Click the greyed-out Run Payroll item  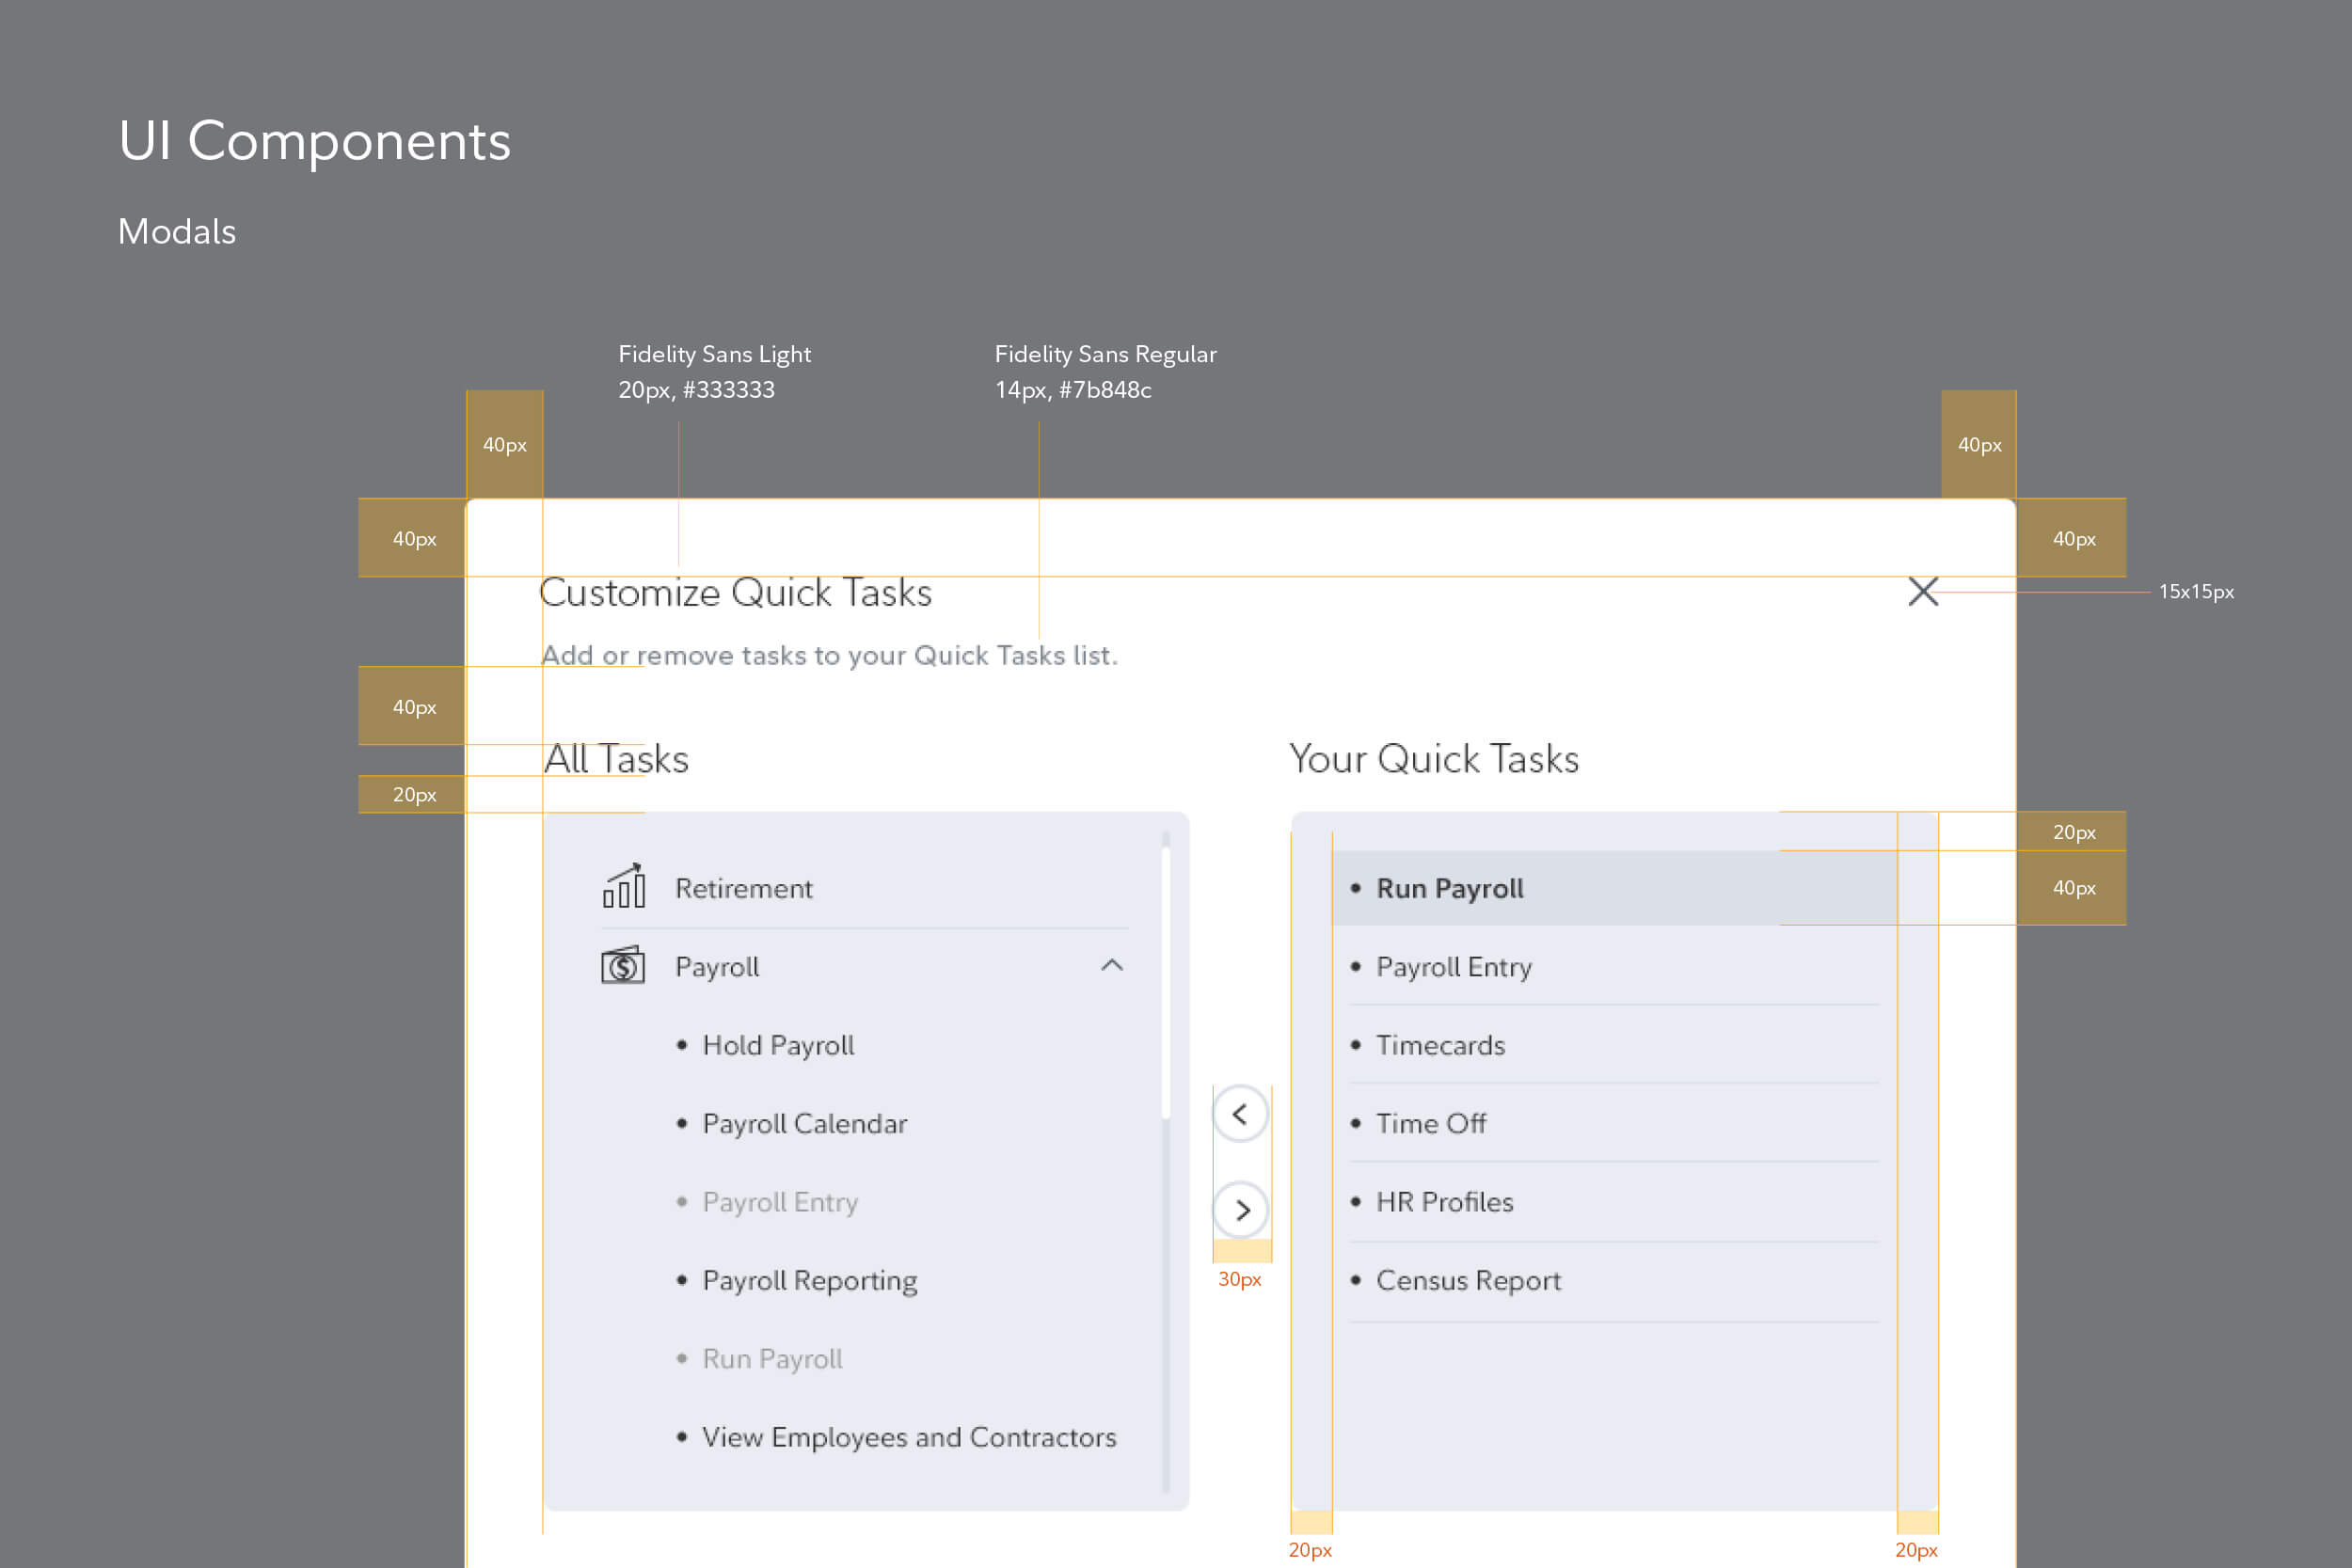tap(772, 1359)
